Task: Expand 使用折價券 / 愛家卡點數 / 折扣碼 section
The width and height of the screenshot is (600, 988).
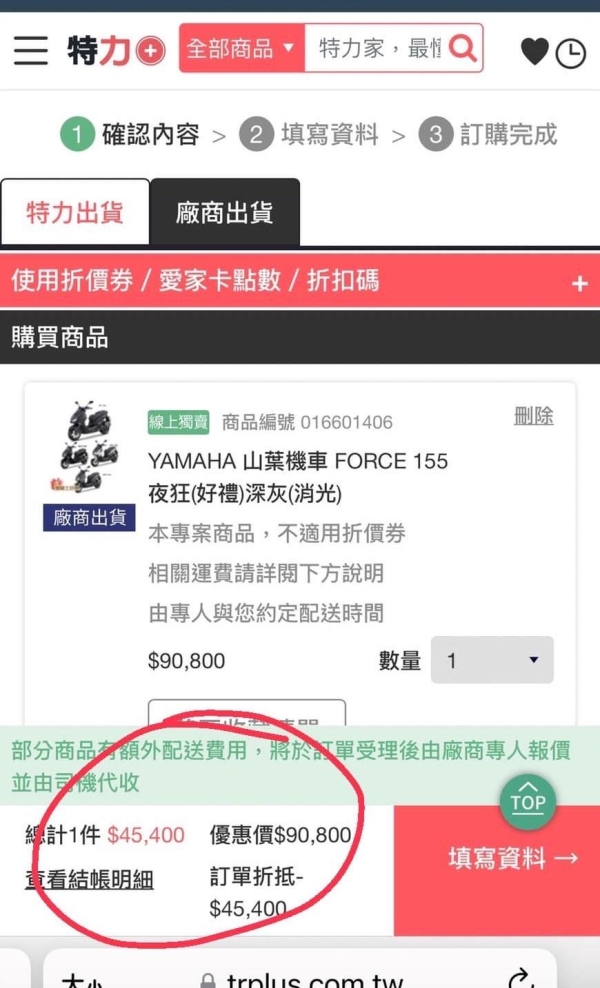Action: [300, 281]
